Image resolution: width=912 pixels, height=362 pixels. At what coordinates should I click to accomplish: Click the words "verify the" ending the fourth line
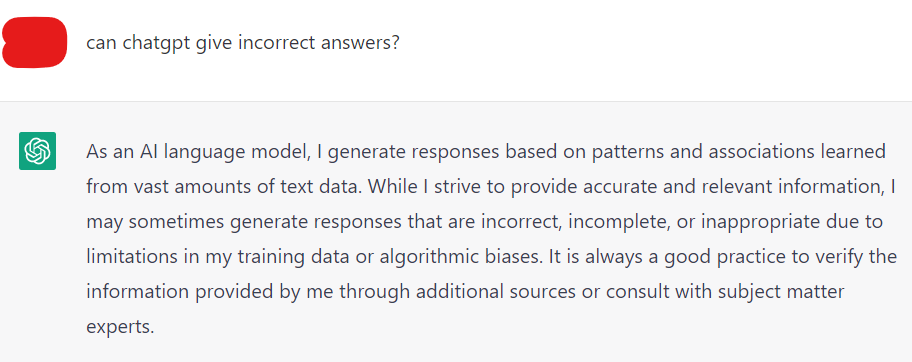856,257
